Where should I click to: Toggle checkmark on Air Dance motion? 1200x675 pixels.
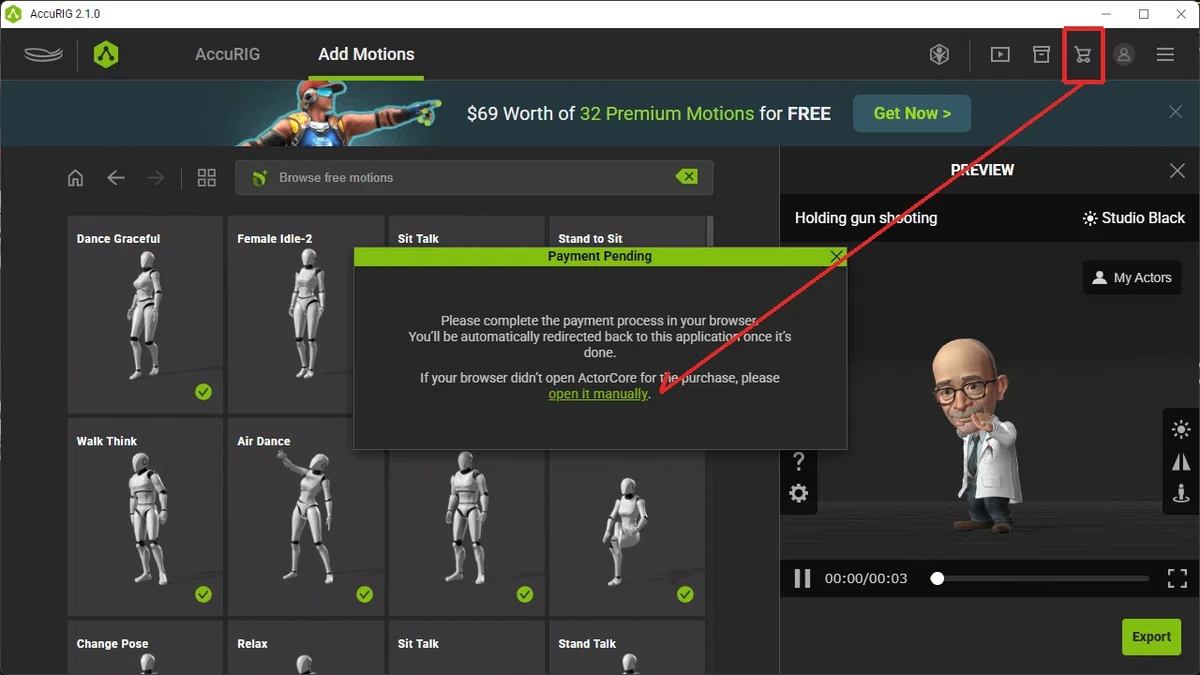[365, 595]
